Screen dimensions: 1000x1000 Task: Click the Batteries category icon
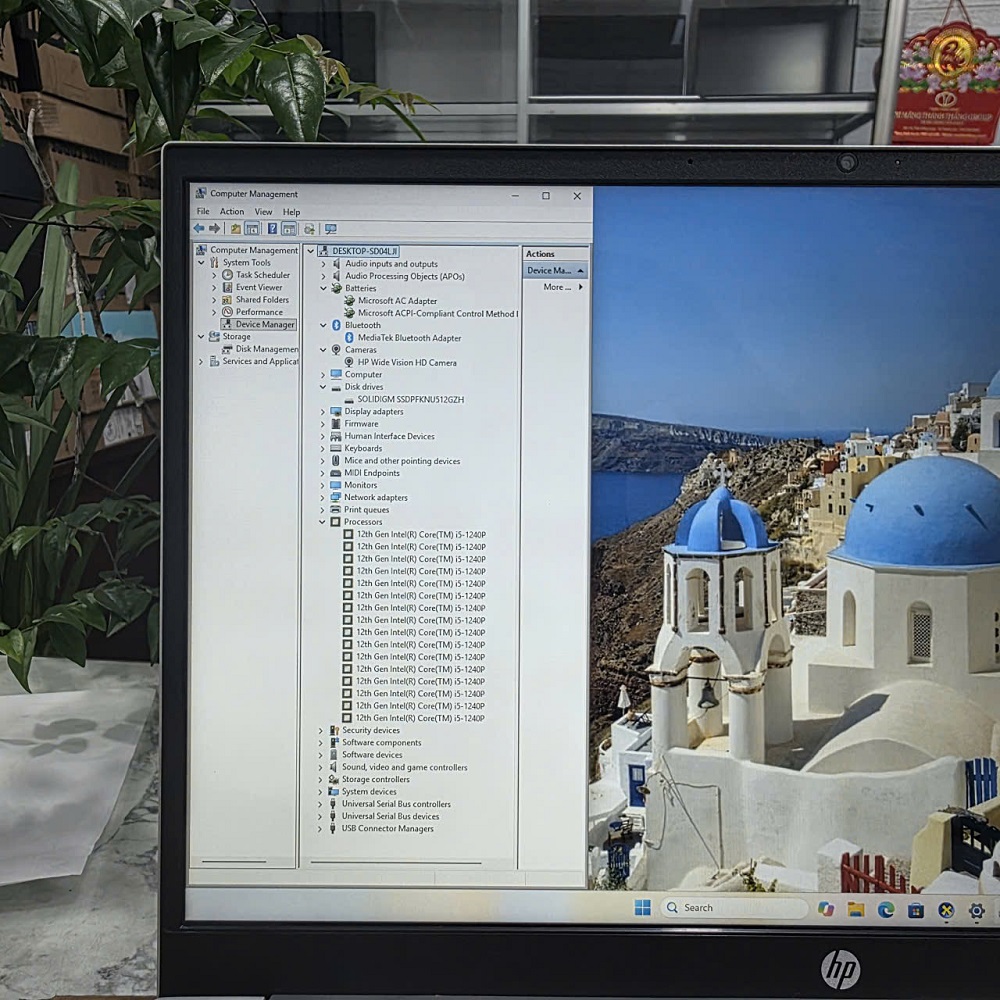pos(336,288)
